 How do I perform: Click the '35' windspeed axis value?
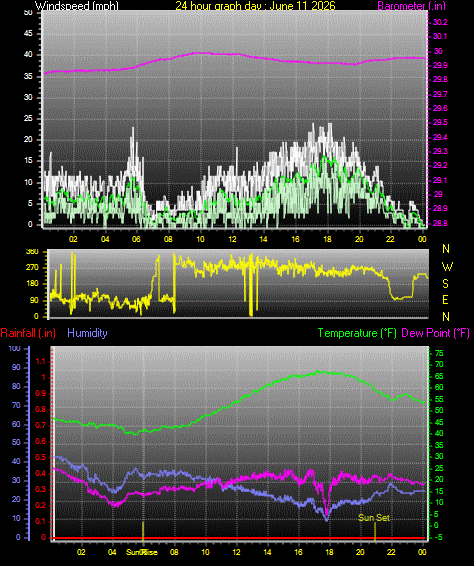(28, 77)
